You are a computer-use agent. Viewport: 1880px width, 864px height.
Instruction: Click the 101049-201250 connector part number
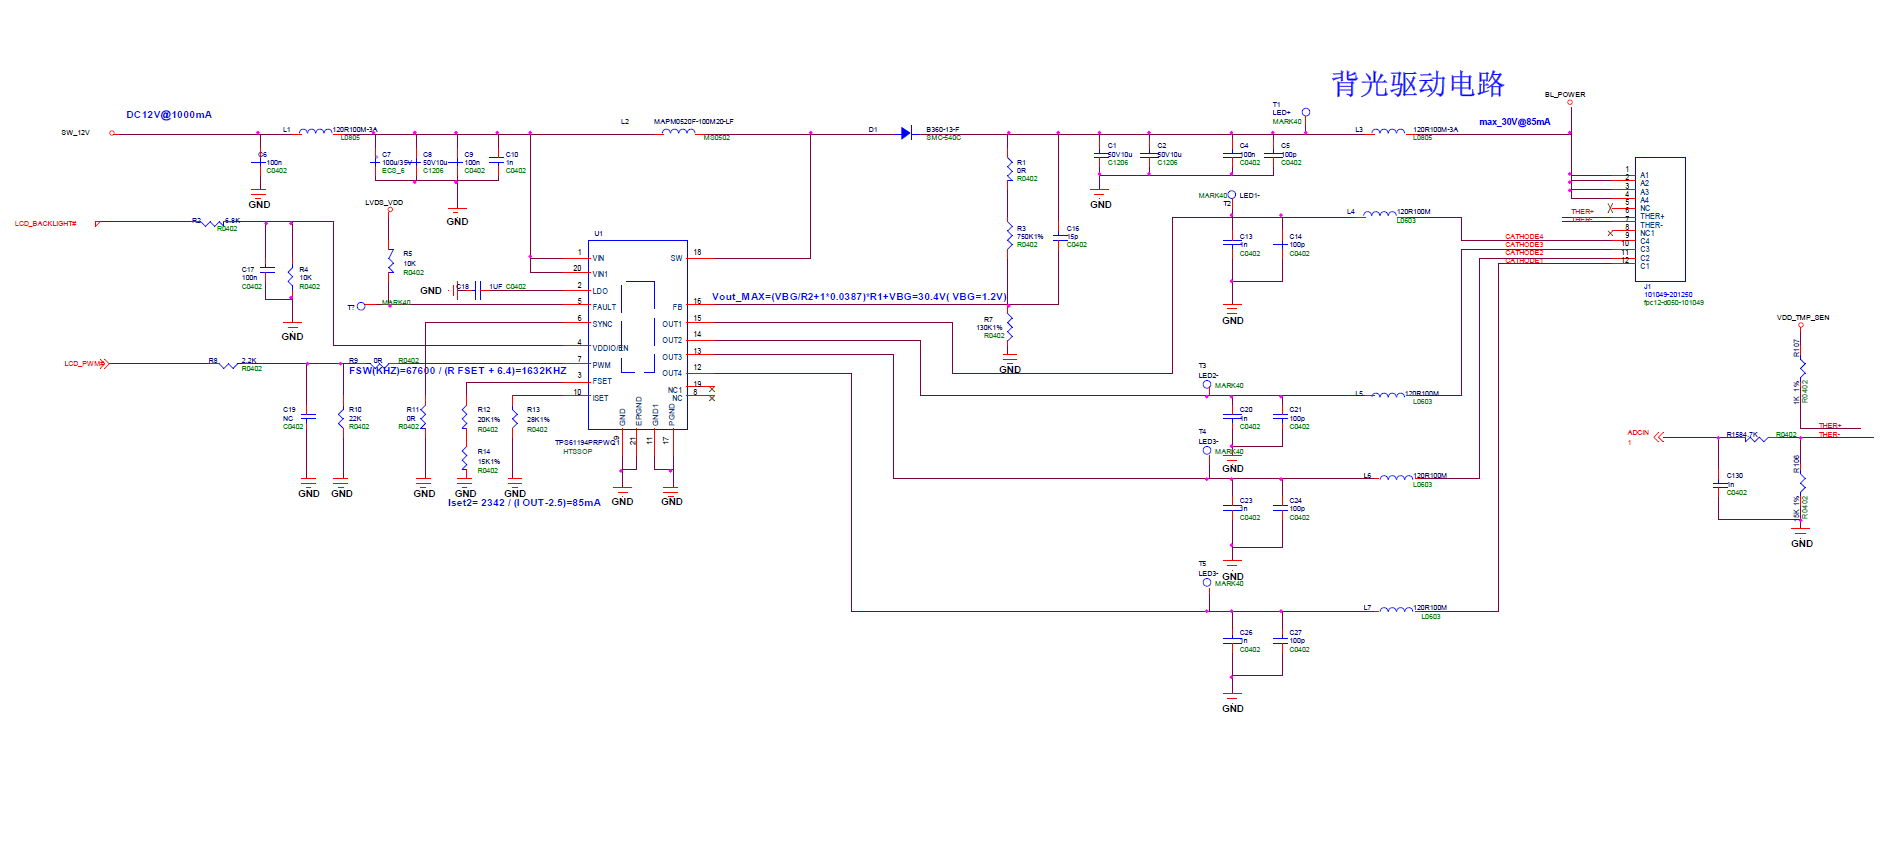pyautogui.click(x=1668, y=295)
